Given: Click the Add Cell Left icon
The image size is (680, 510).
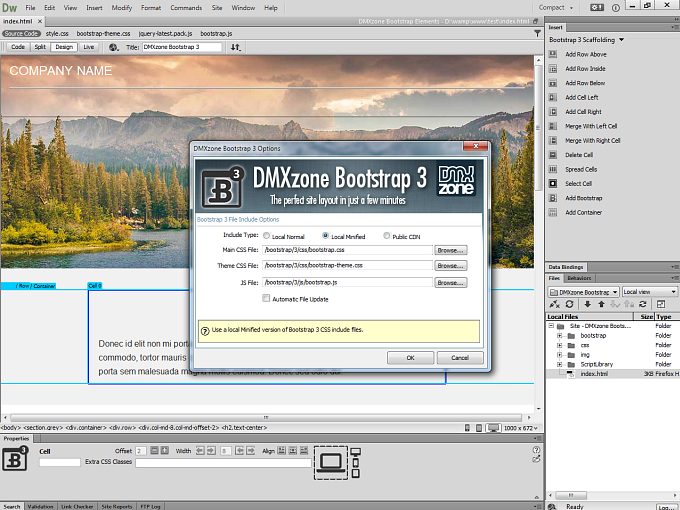Looking at the screenshot, I should click(553, 97).
